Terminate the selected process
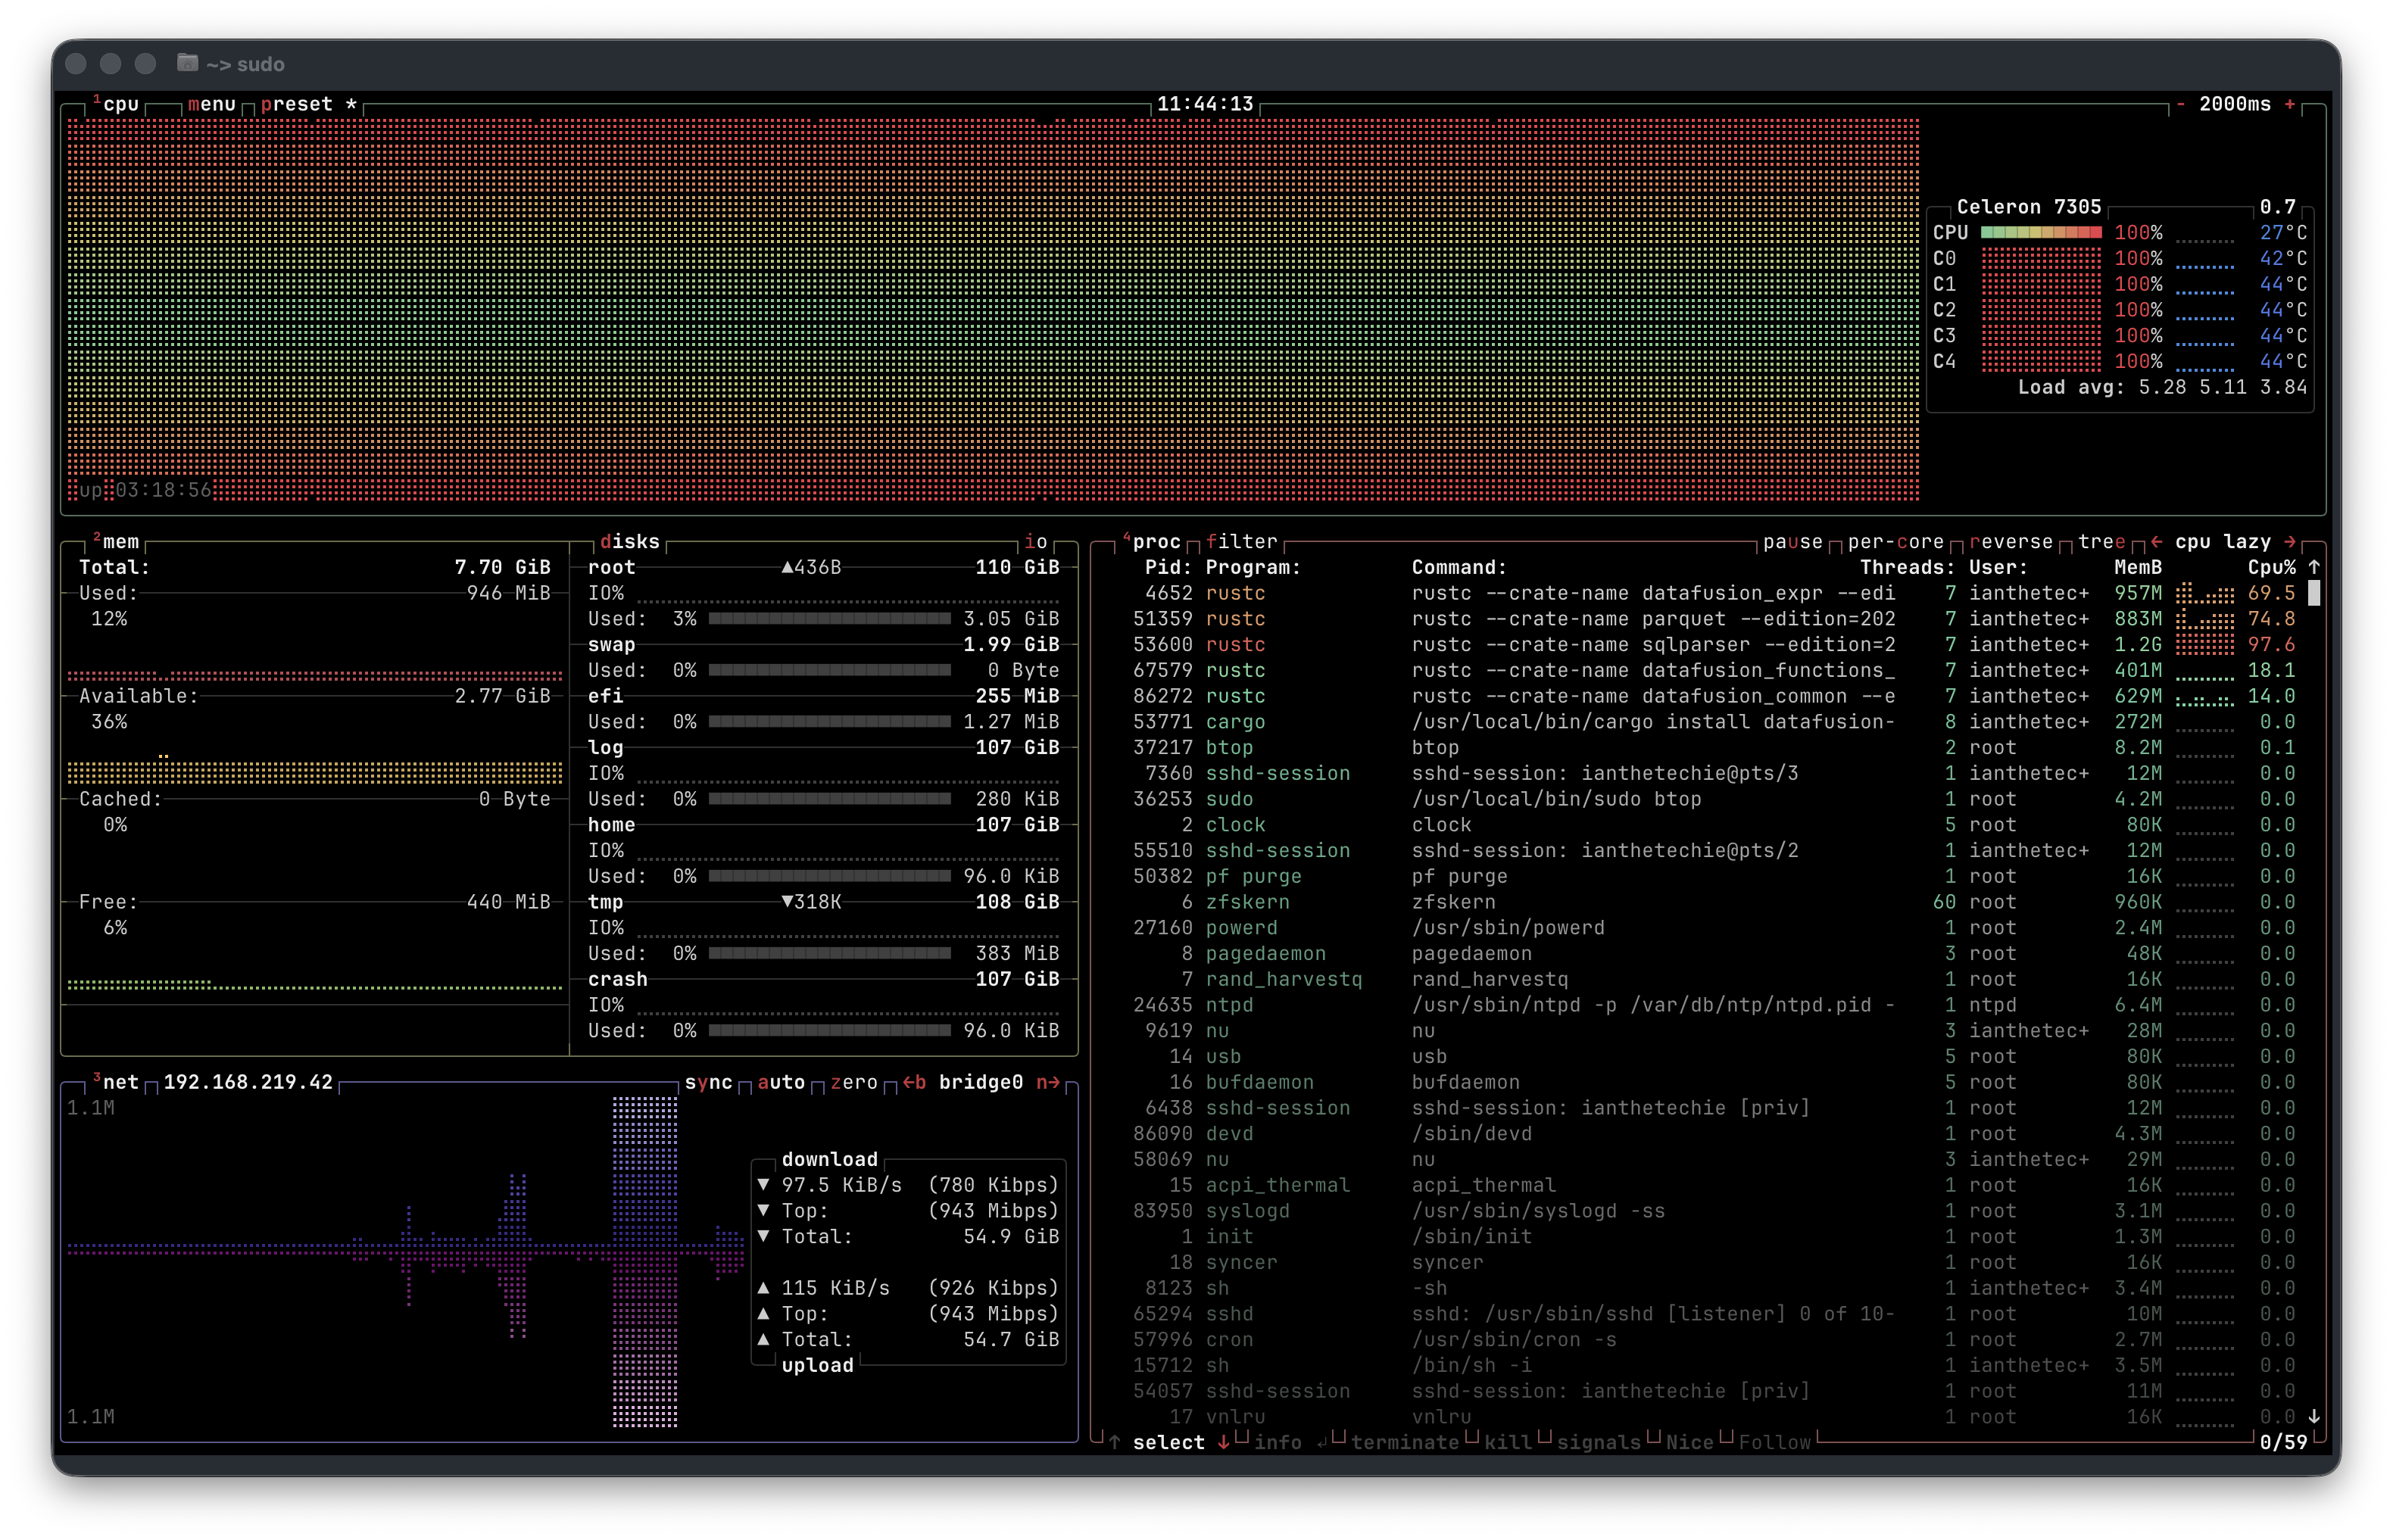Image resolution: width=2393 pixels, height=1540 pixels. 1405,1442
